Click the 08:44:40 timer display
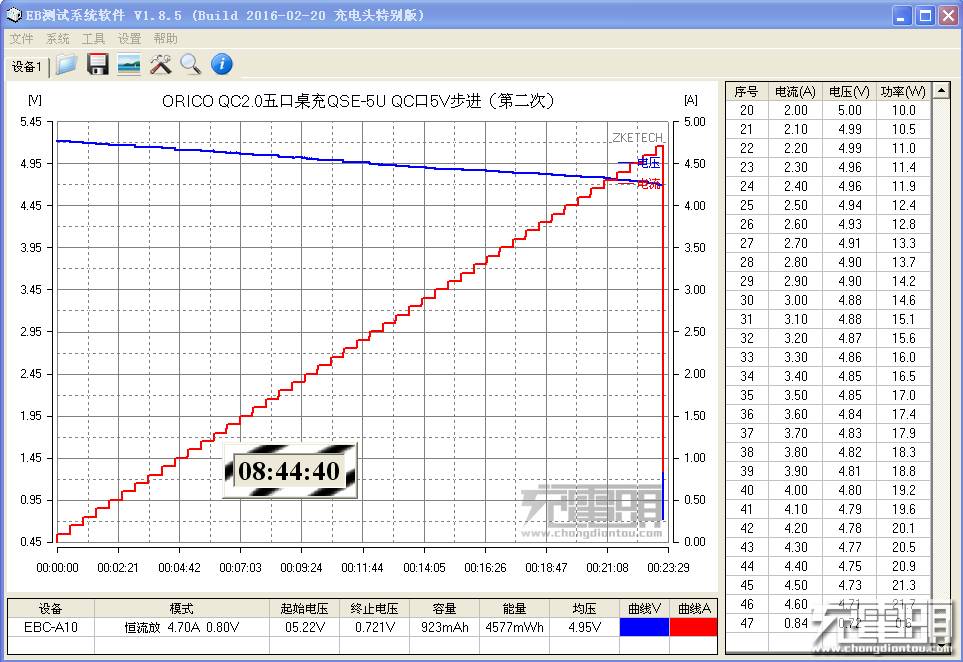Screen dimensions: 963x662 [x=289, y=471]
